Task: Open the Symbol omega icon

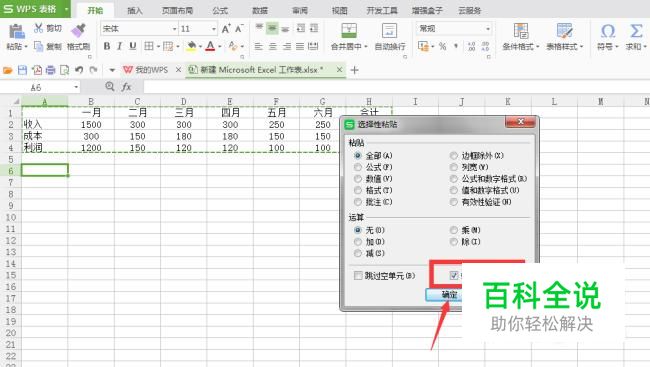Action: click(x=608, y=31)
